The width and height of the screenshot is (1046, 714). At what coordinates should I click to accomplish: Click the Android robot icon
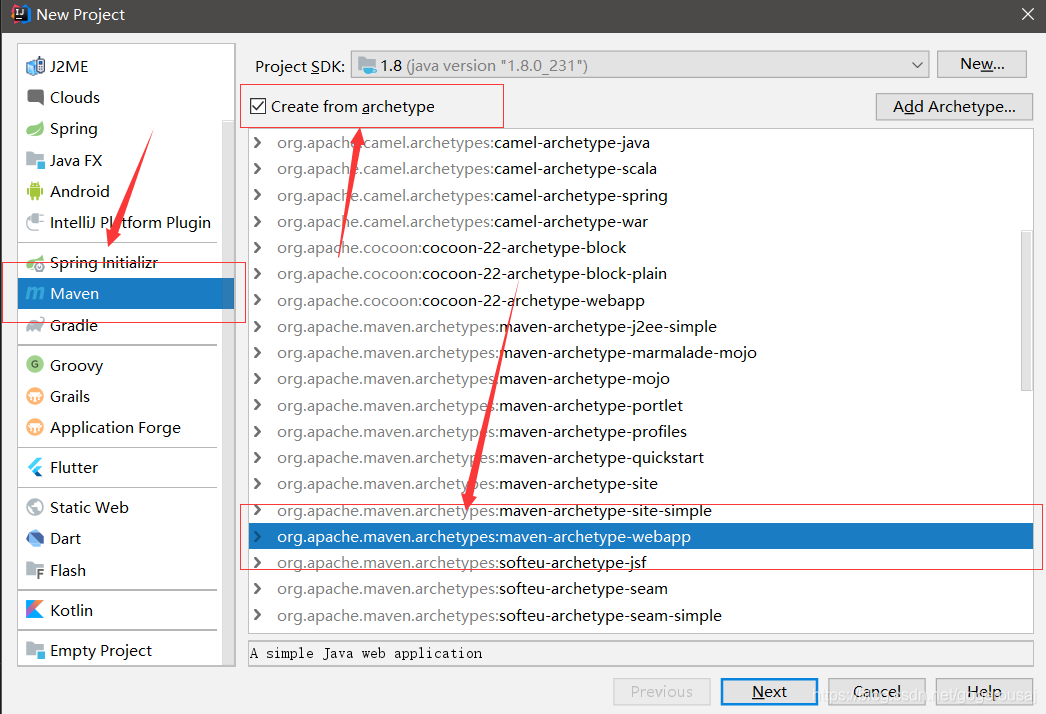tap(35, 192)
